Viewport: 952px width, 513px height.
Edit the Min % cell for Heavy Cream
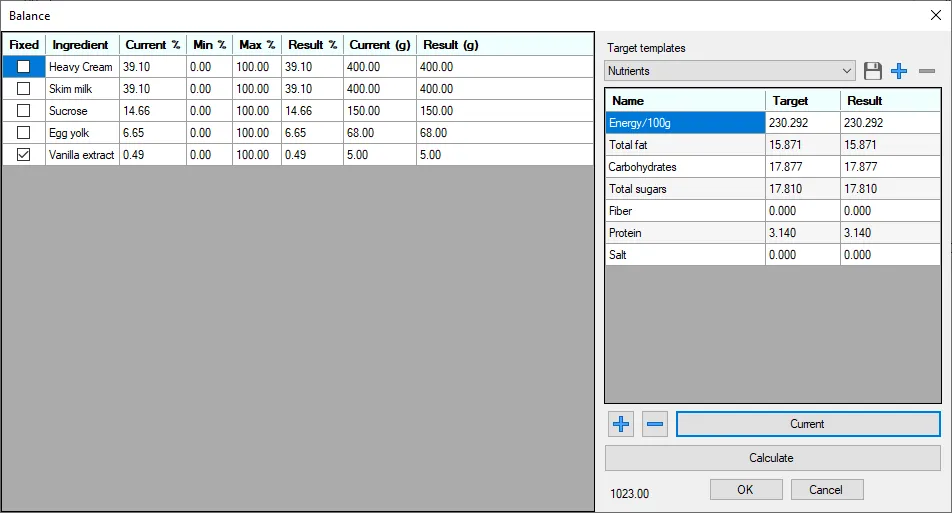209,67
